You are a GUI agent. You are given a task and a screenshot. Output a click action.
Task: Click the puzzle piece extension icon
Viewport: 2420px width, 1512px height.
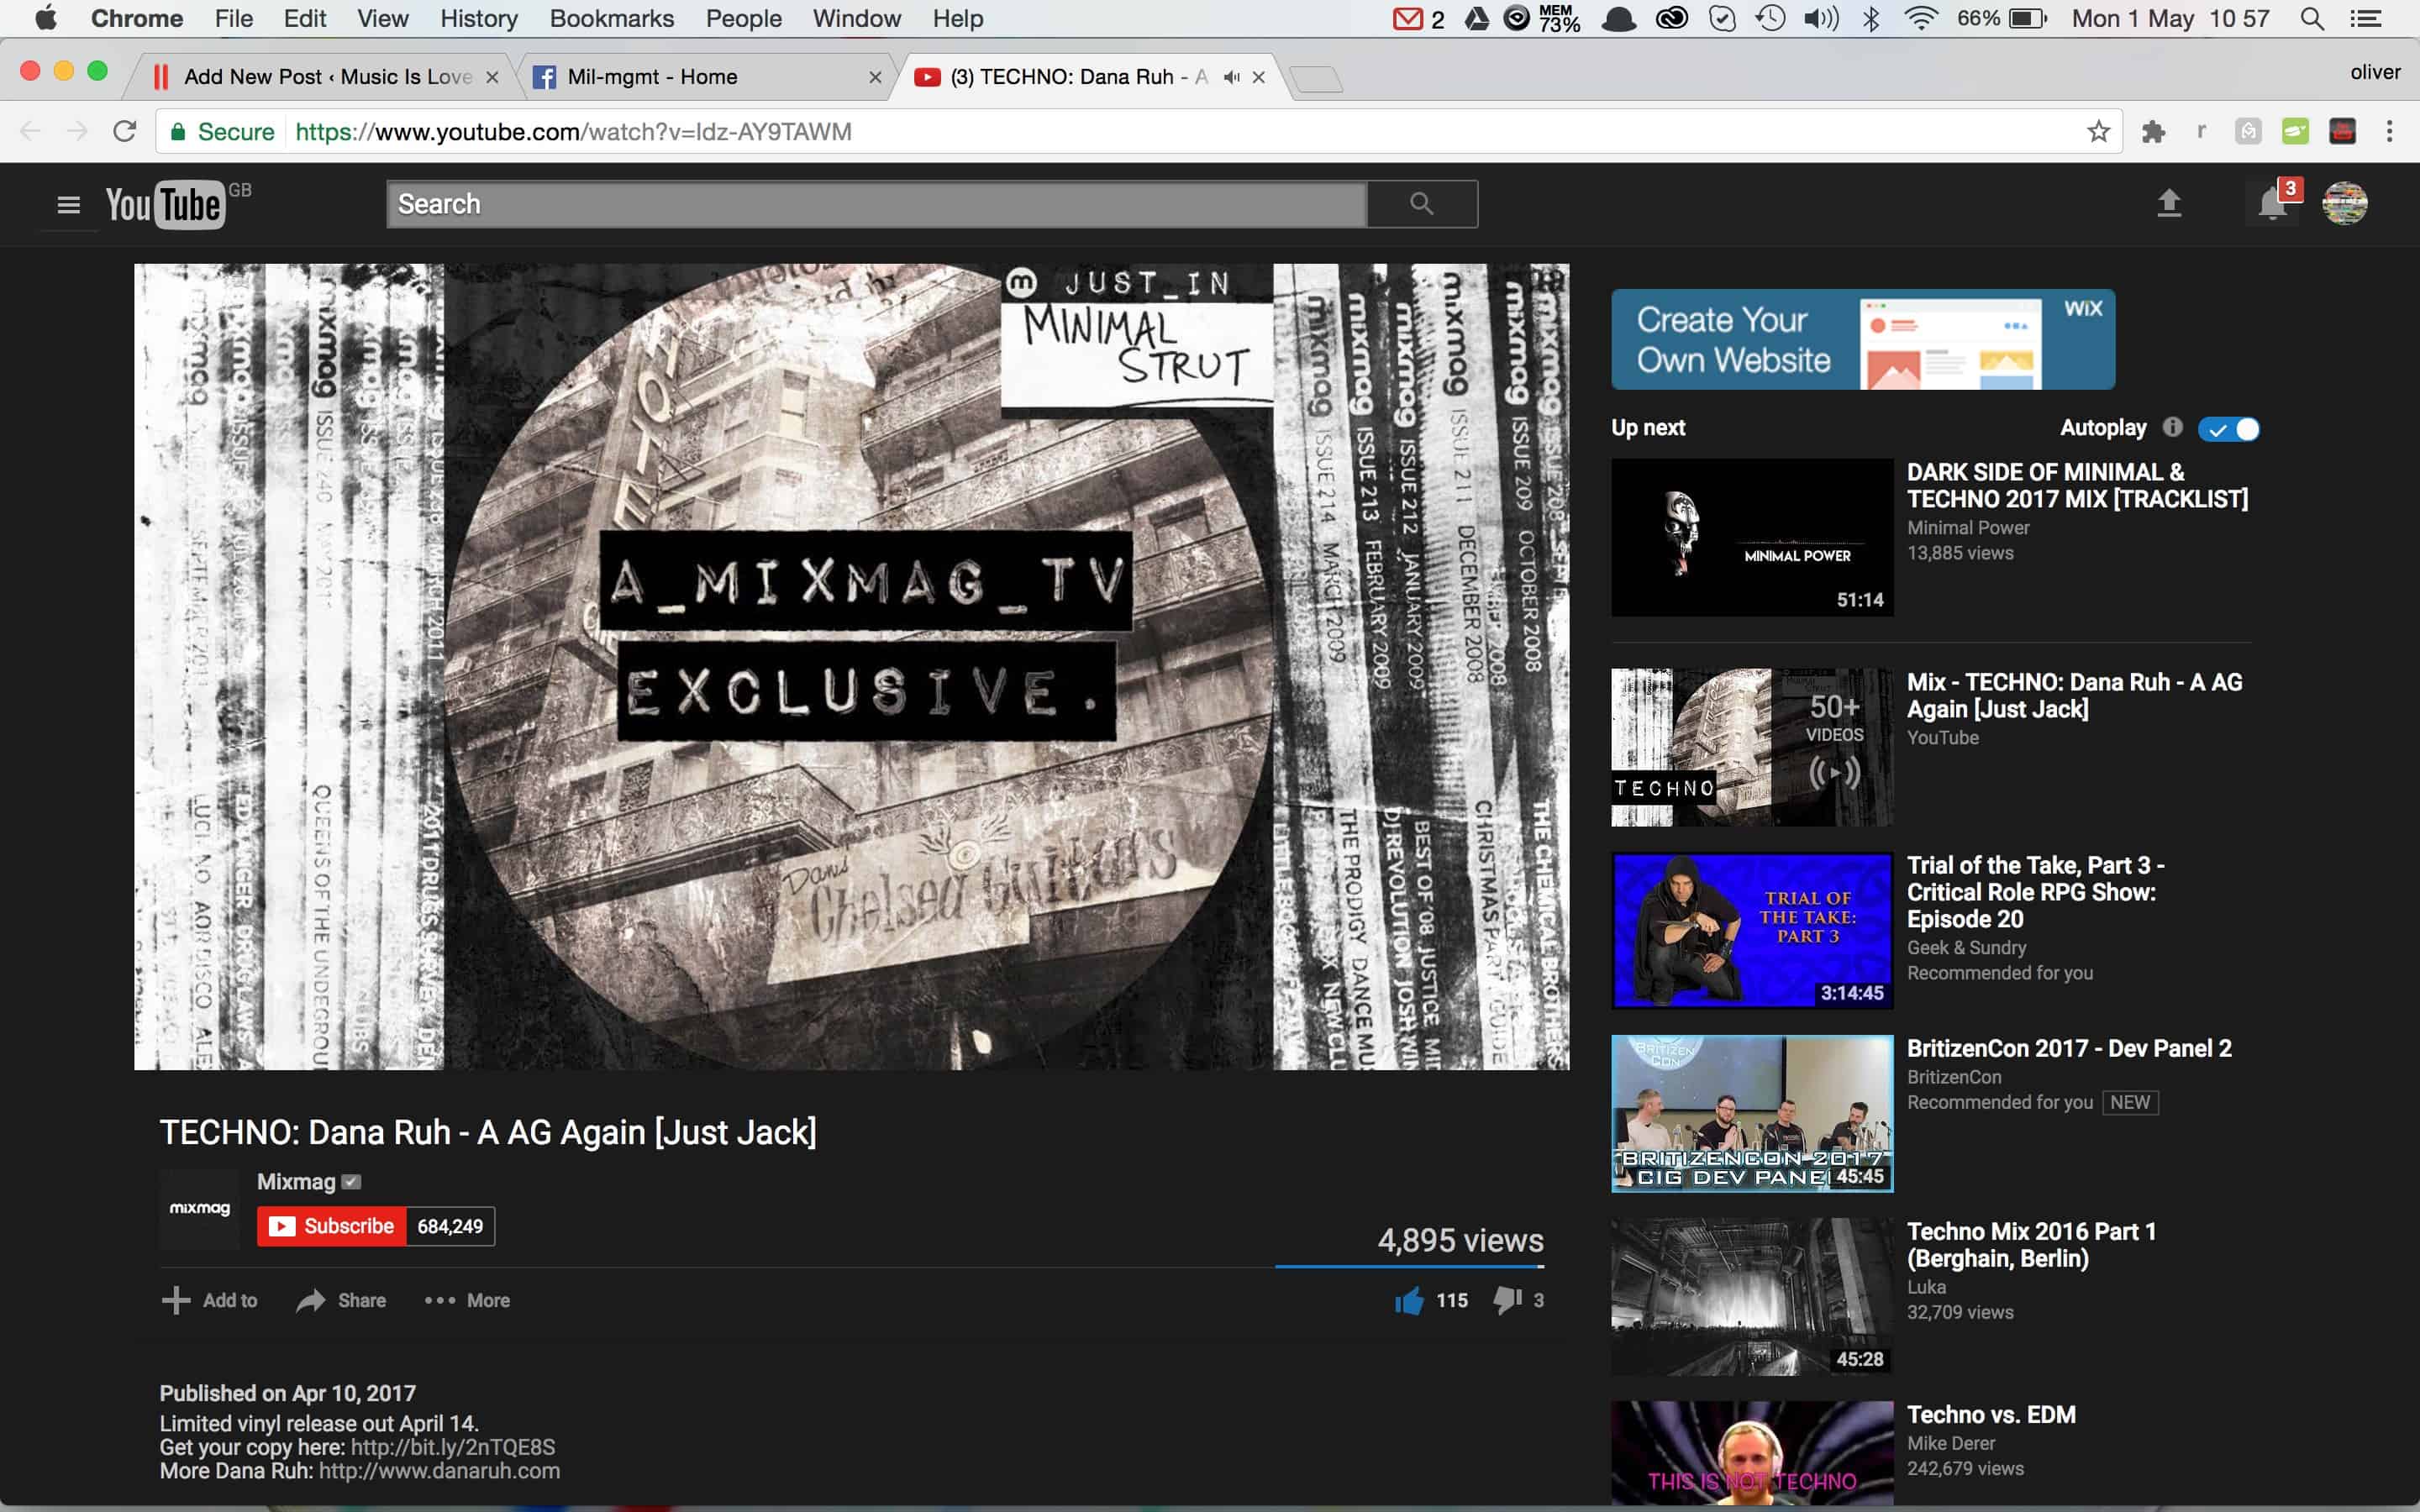tap(2153, 132)
